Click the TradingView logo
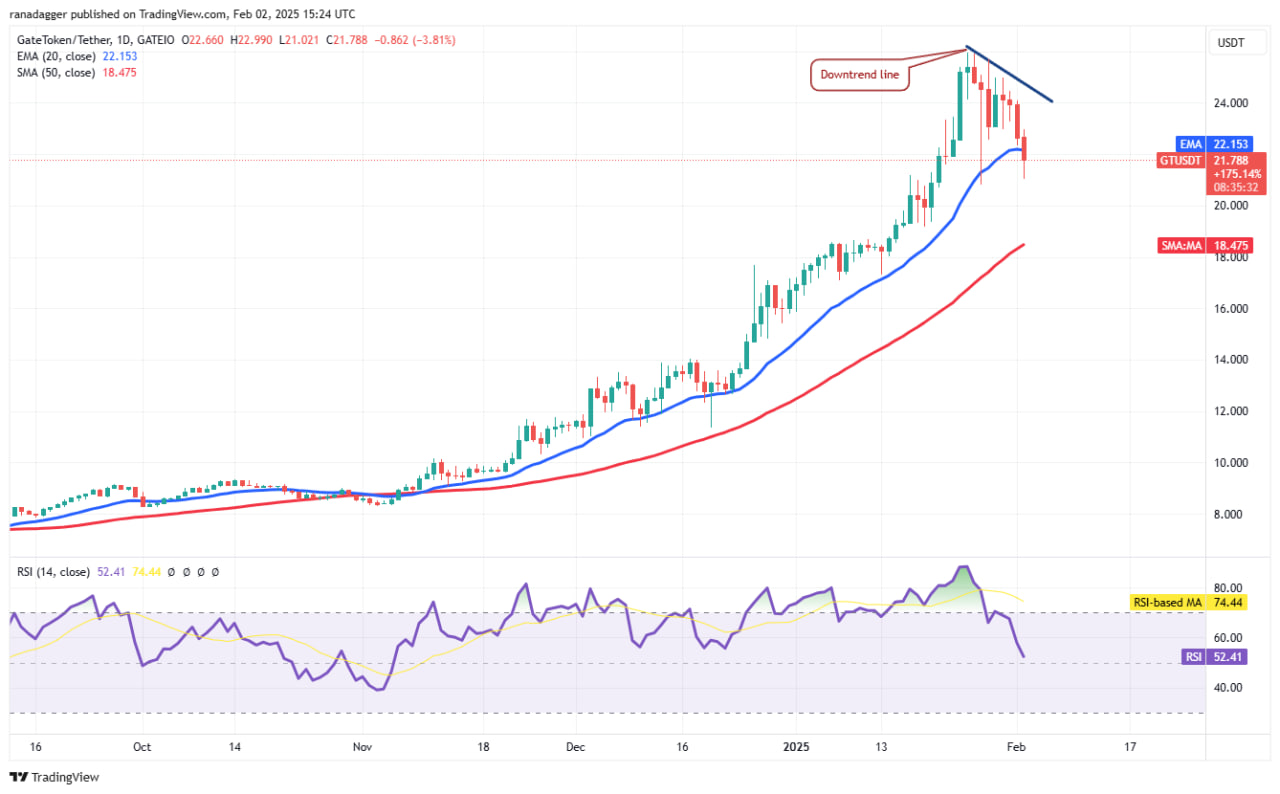The image size is (1280, 794). 54,777
